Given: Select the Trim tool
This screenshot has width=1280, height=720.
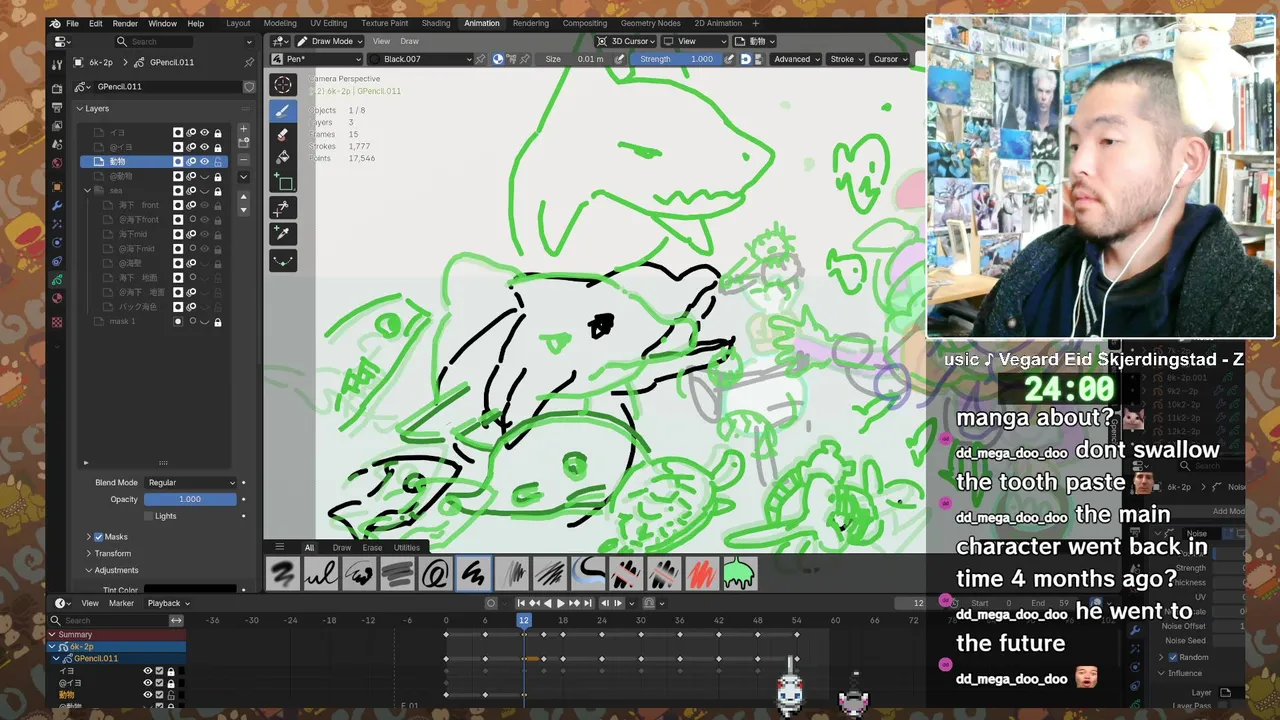Looking at the screenshot, I should pyautogui.click(x=283, y=208).
